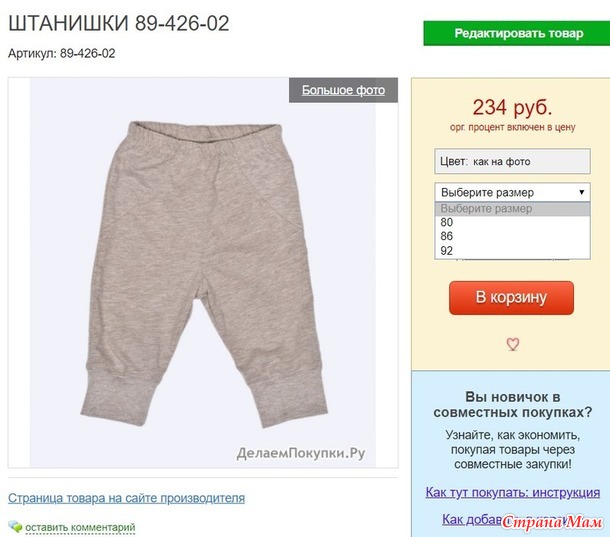Click the comment bubble icon
This screenshot has height=537, width=610.
coord(15,526)
